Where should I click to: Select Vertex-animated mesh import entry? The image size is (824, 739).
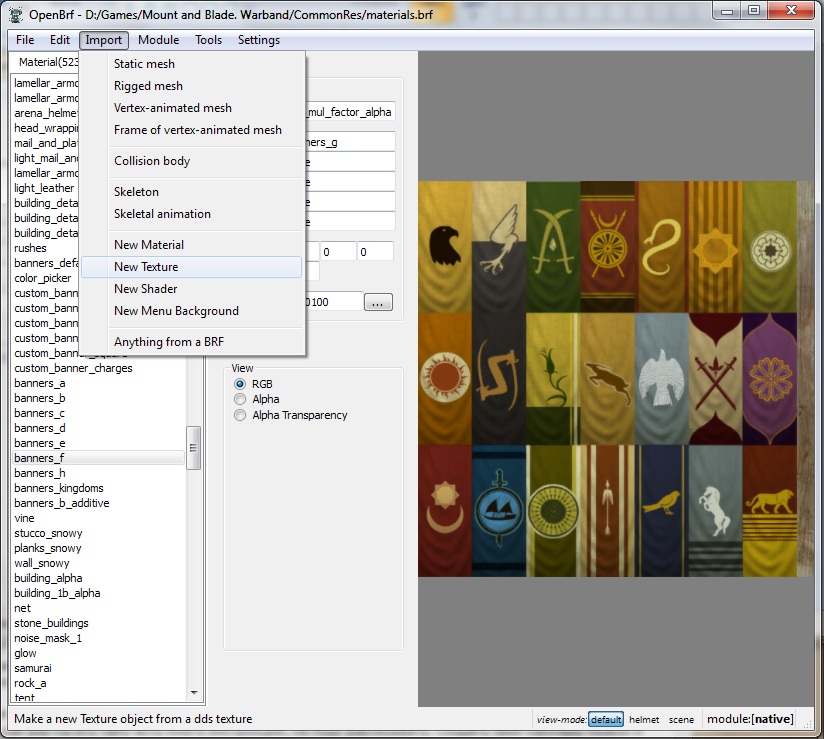pyautogui.click(x=192, y=108)
